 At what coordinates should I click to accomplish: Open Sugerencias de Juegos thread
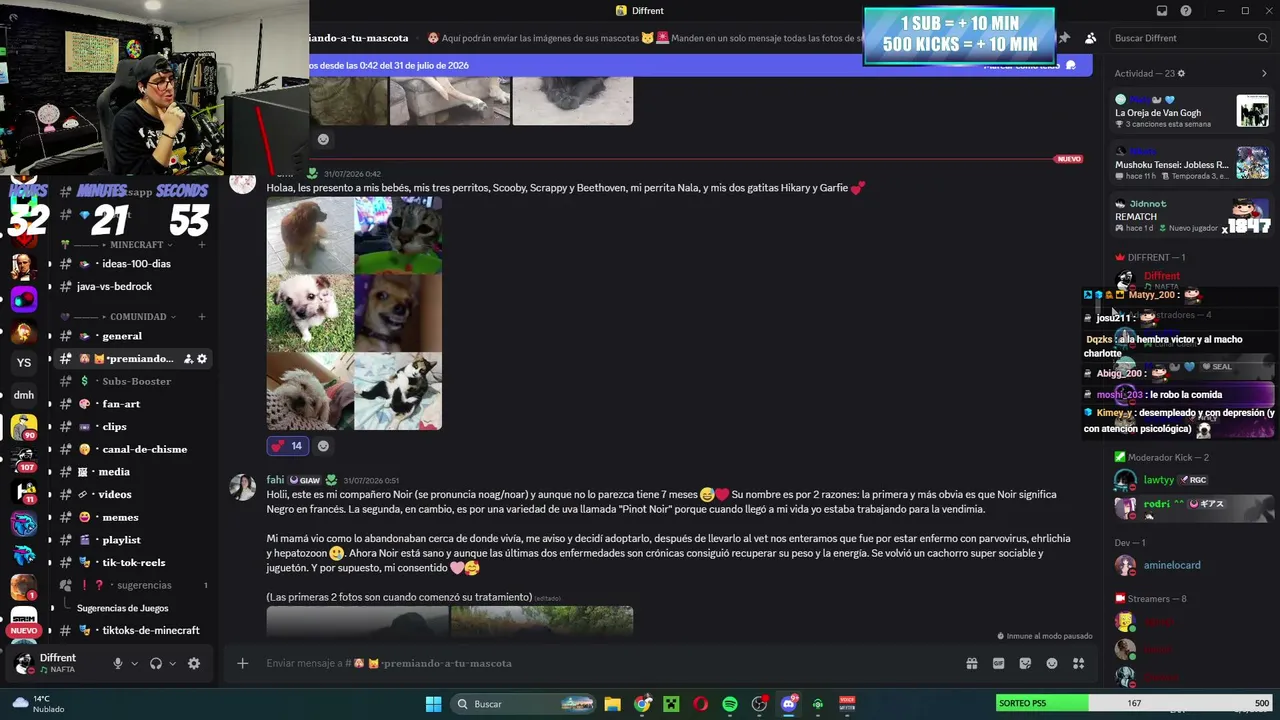pos(122,608)
